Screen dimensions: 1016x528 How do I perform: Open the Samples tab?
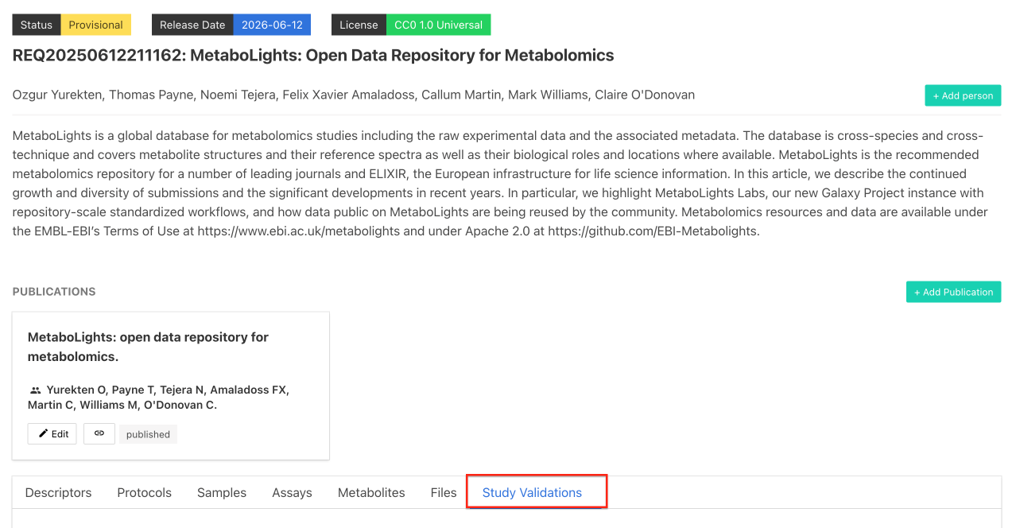point(222,492)
